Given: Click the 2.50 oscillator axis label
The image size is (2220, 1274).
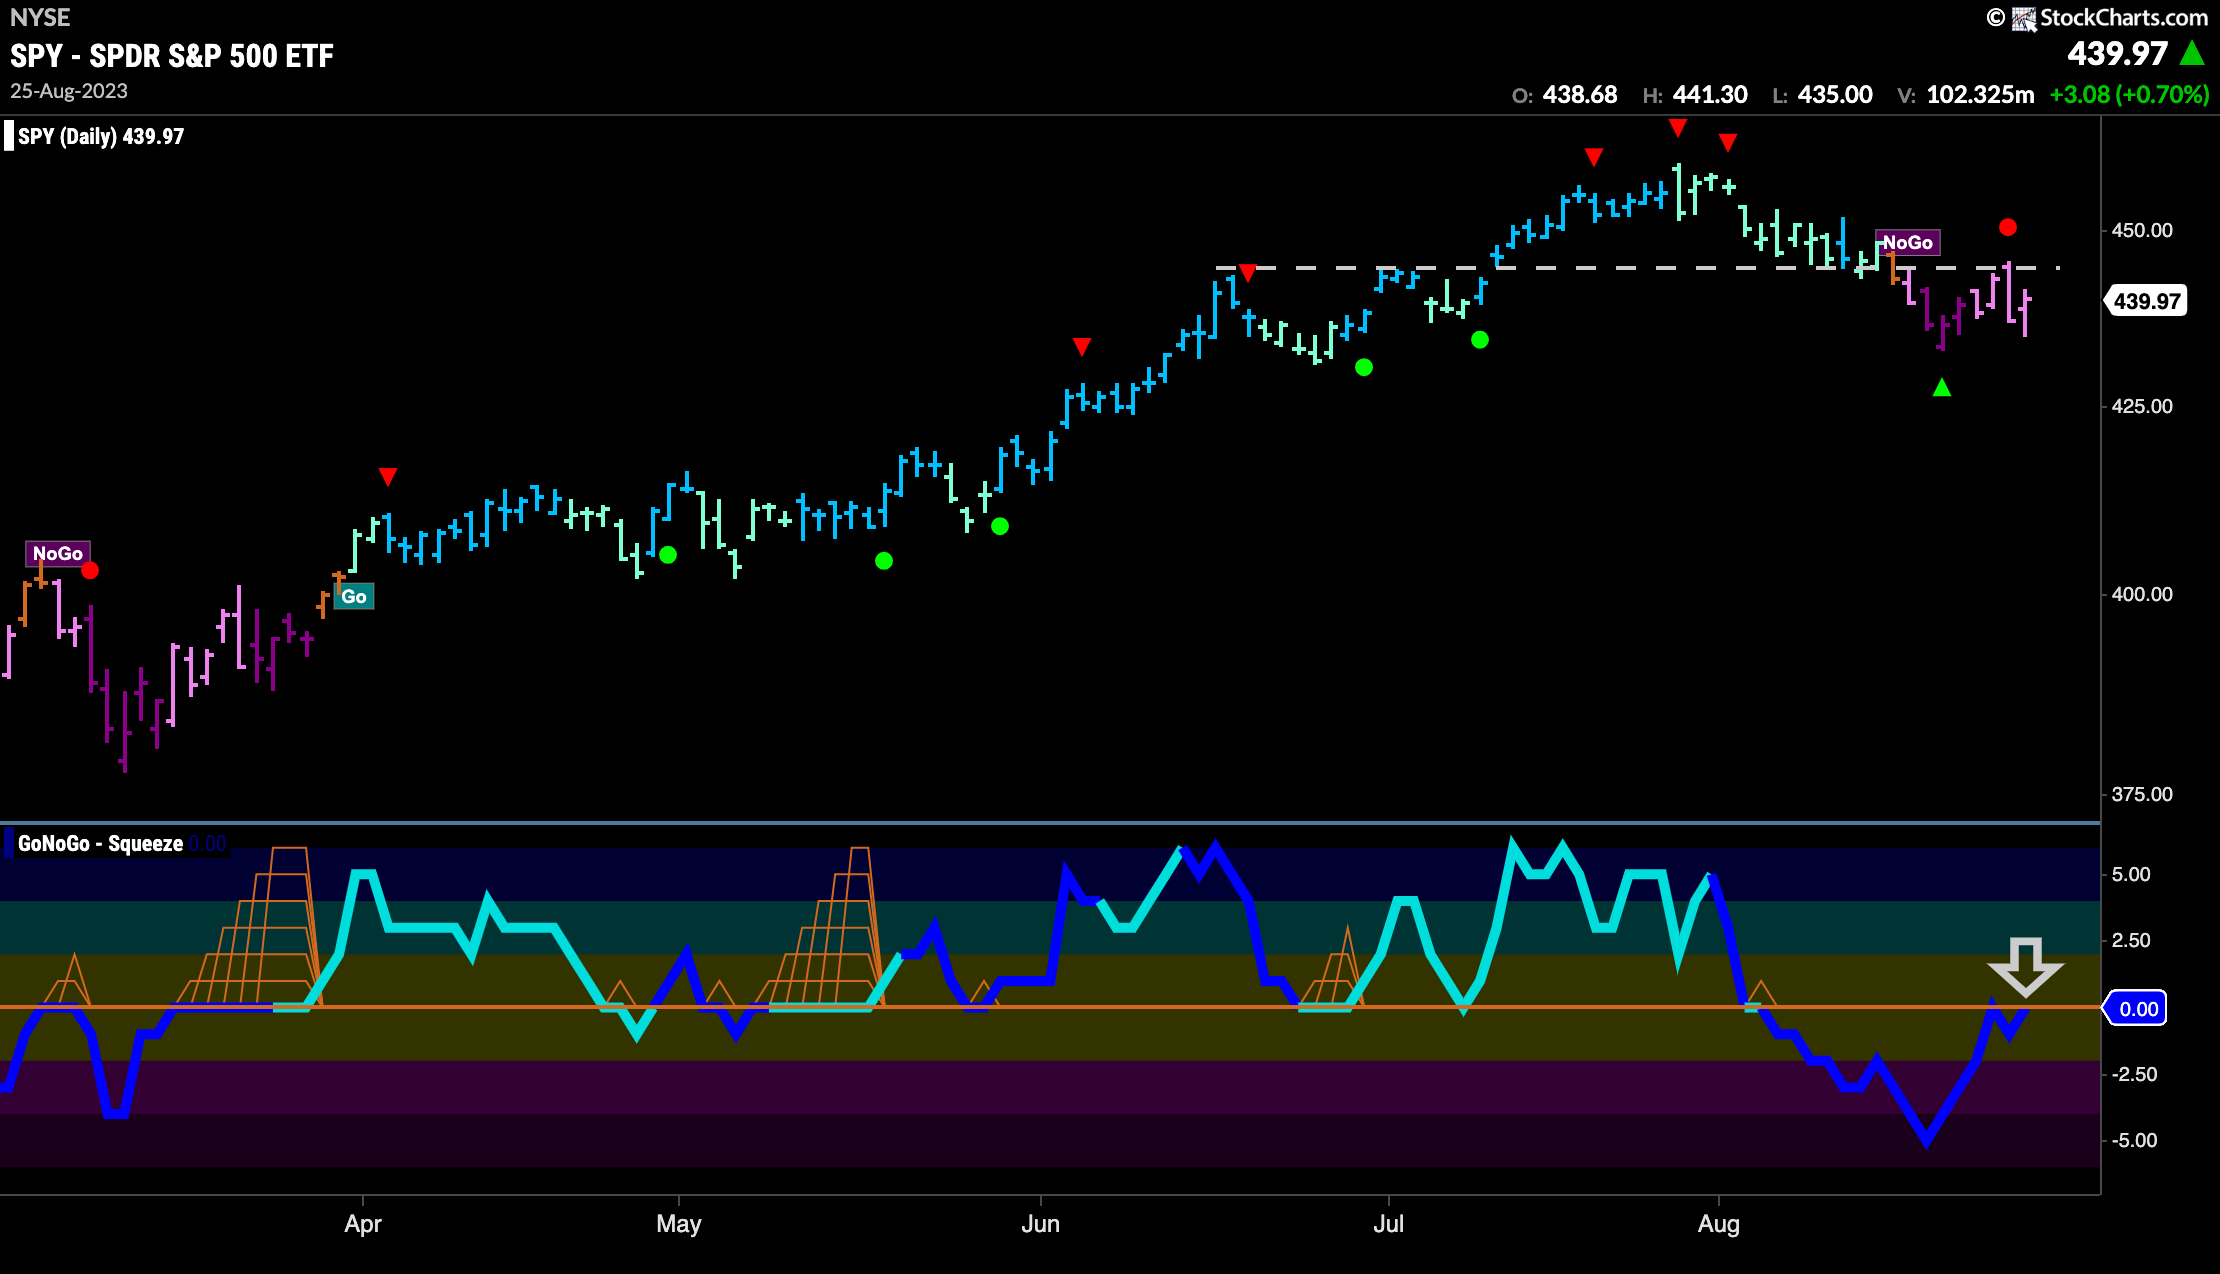Looking at the screenshot, I should pos(2131,940).
